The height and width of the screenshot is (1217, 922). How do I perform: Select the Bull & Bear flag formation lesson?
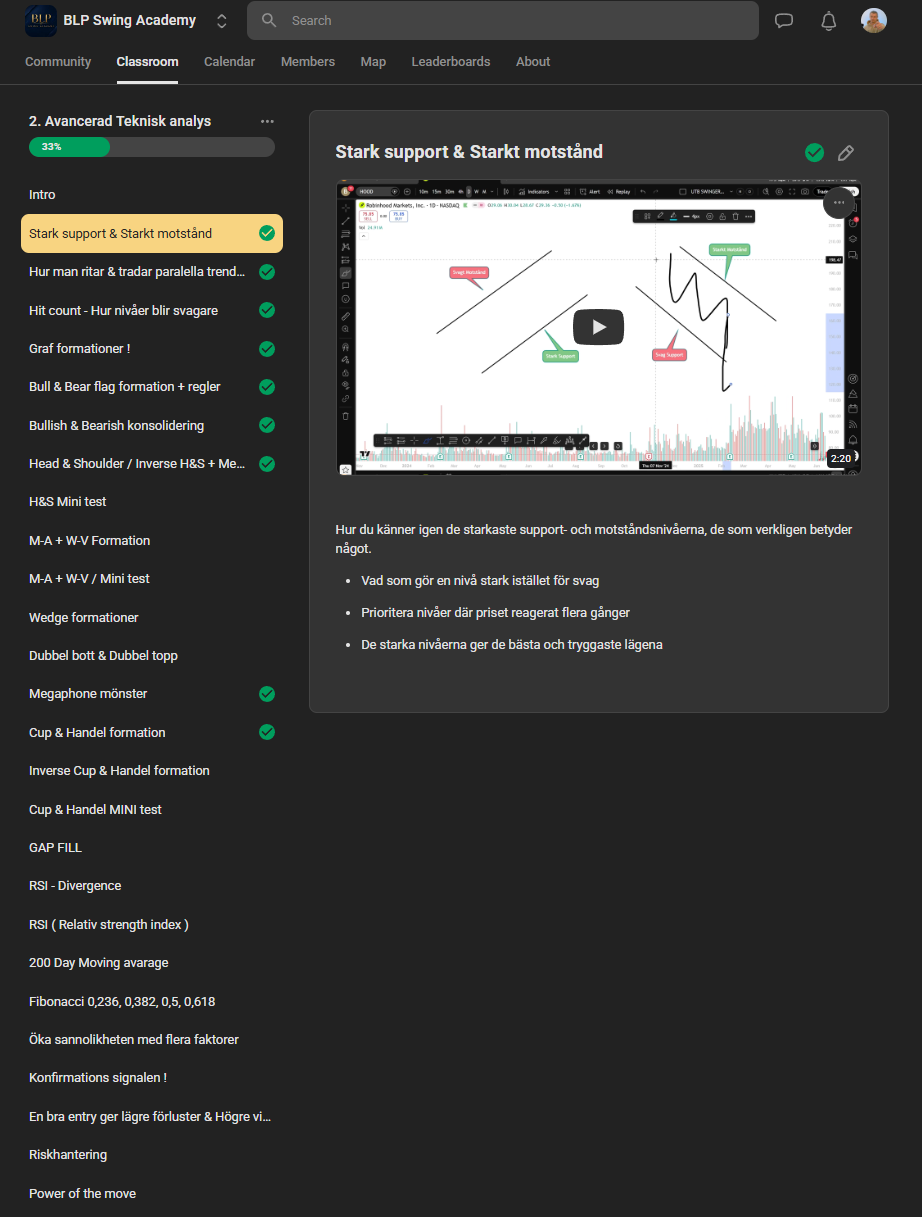click(152, 386)
